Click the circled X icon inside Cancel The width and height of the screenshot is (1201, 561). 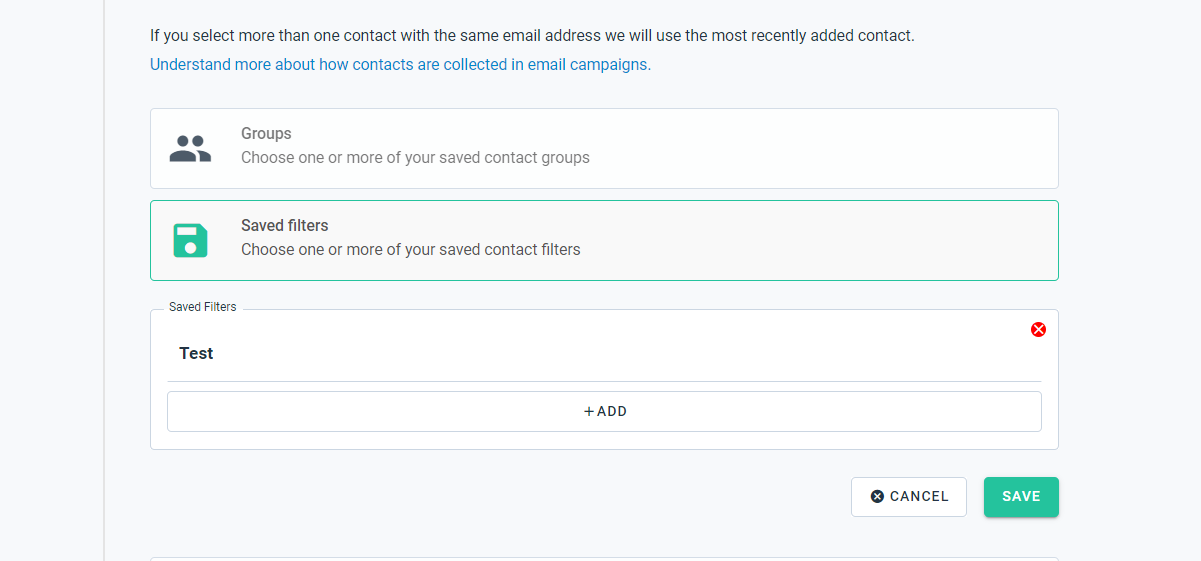(877, 496)
